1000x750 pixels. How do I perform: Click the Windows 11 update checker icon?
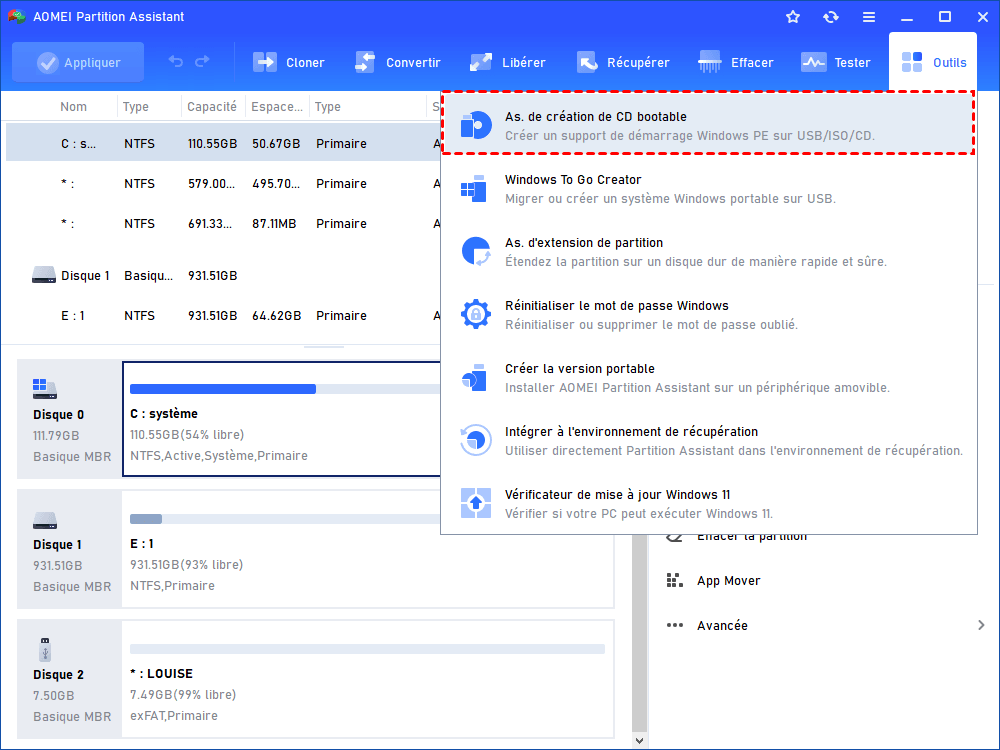point(476,503)
